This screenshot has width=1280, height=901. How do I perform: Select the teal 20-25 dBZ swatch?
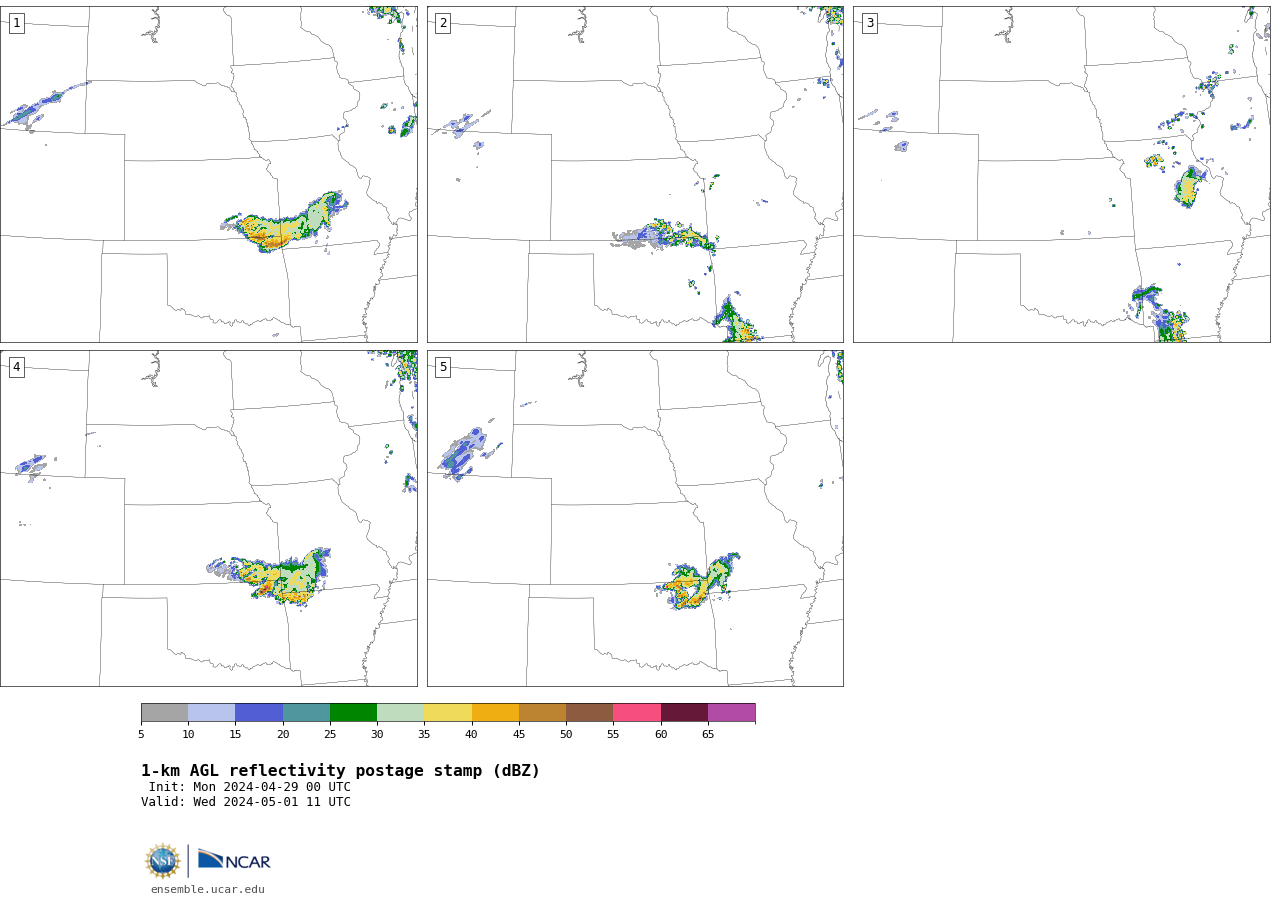coord(306,712)
